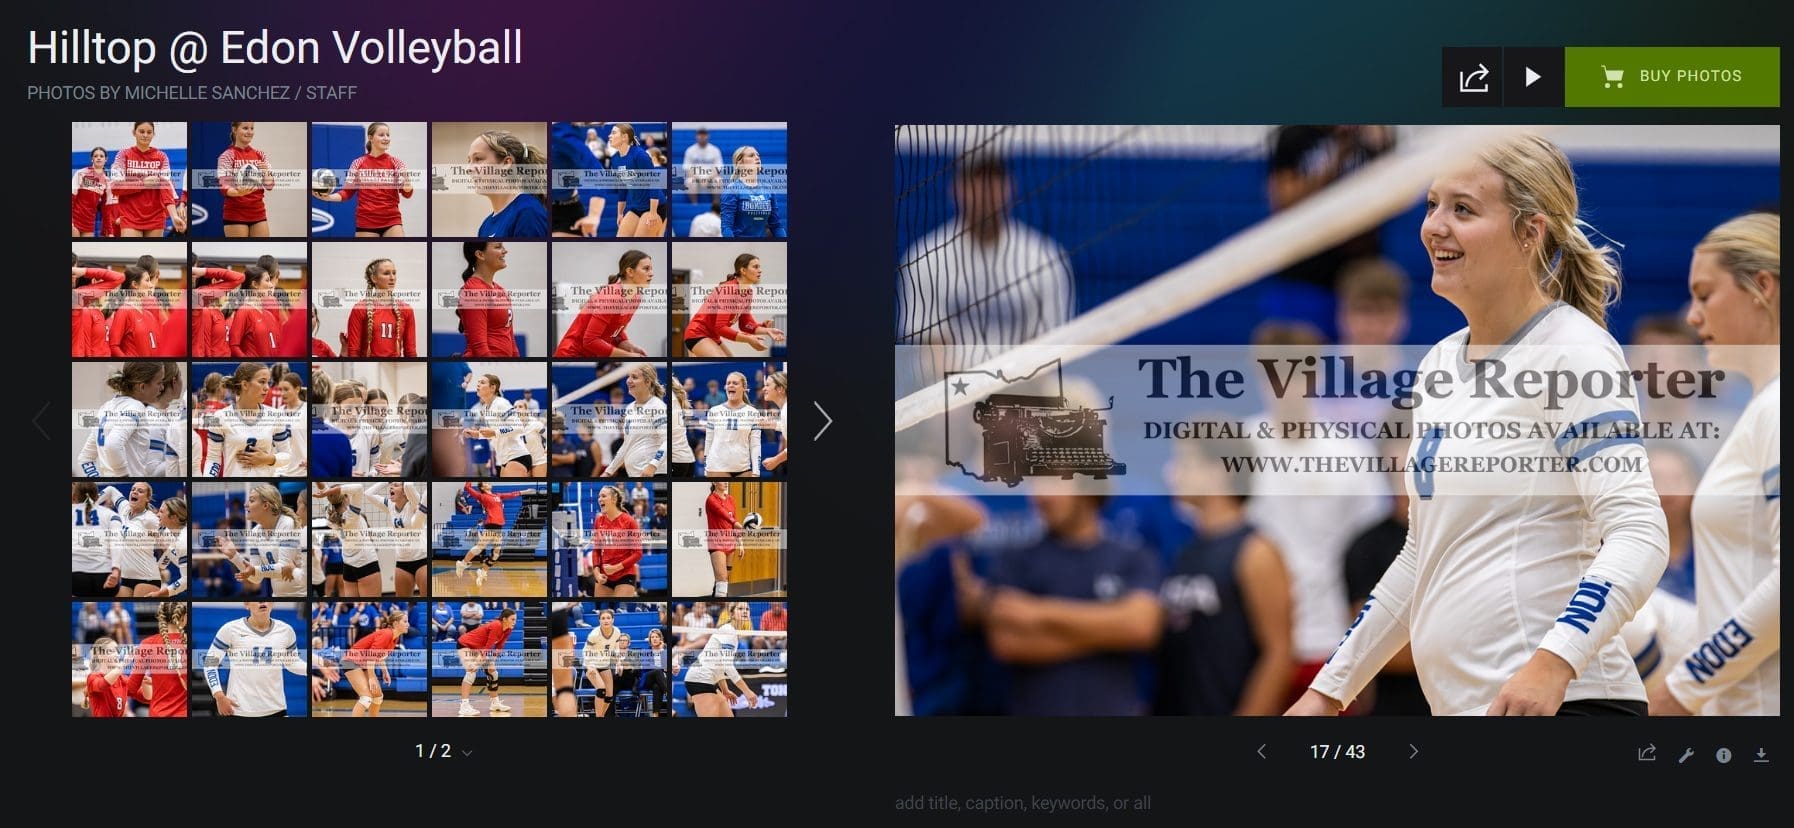
Task: Click the share gallery icon beside Buy Photos
Action: (1472, 77)
